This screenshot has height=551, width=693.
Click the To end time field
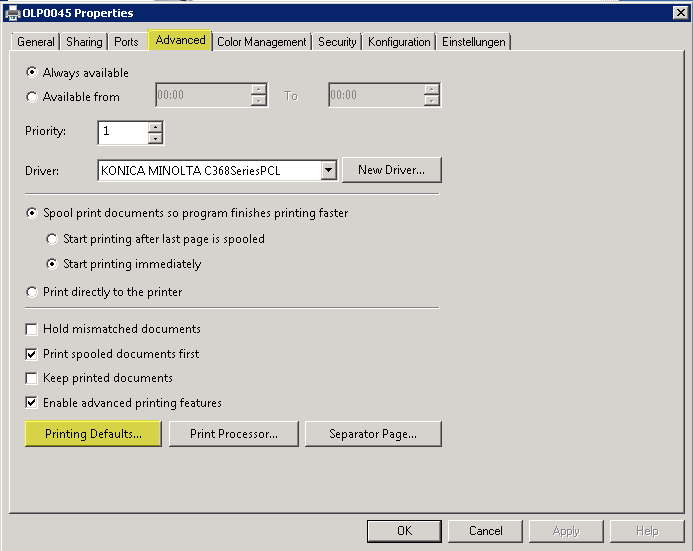tap(377, 95)
